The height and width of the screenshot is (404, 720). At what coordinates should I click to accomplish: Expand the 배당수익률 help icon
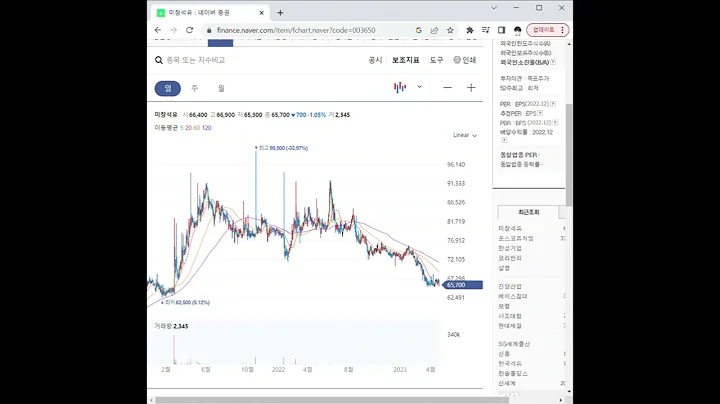point(504,140)
